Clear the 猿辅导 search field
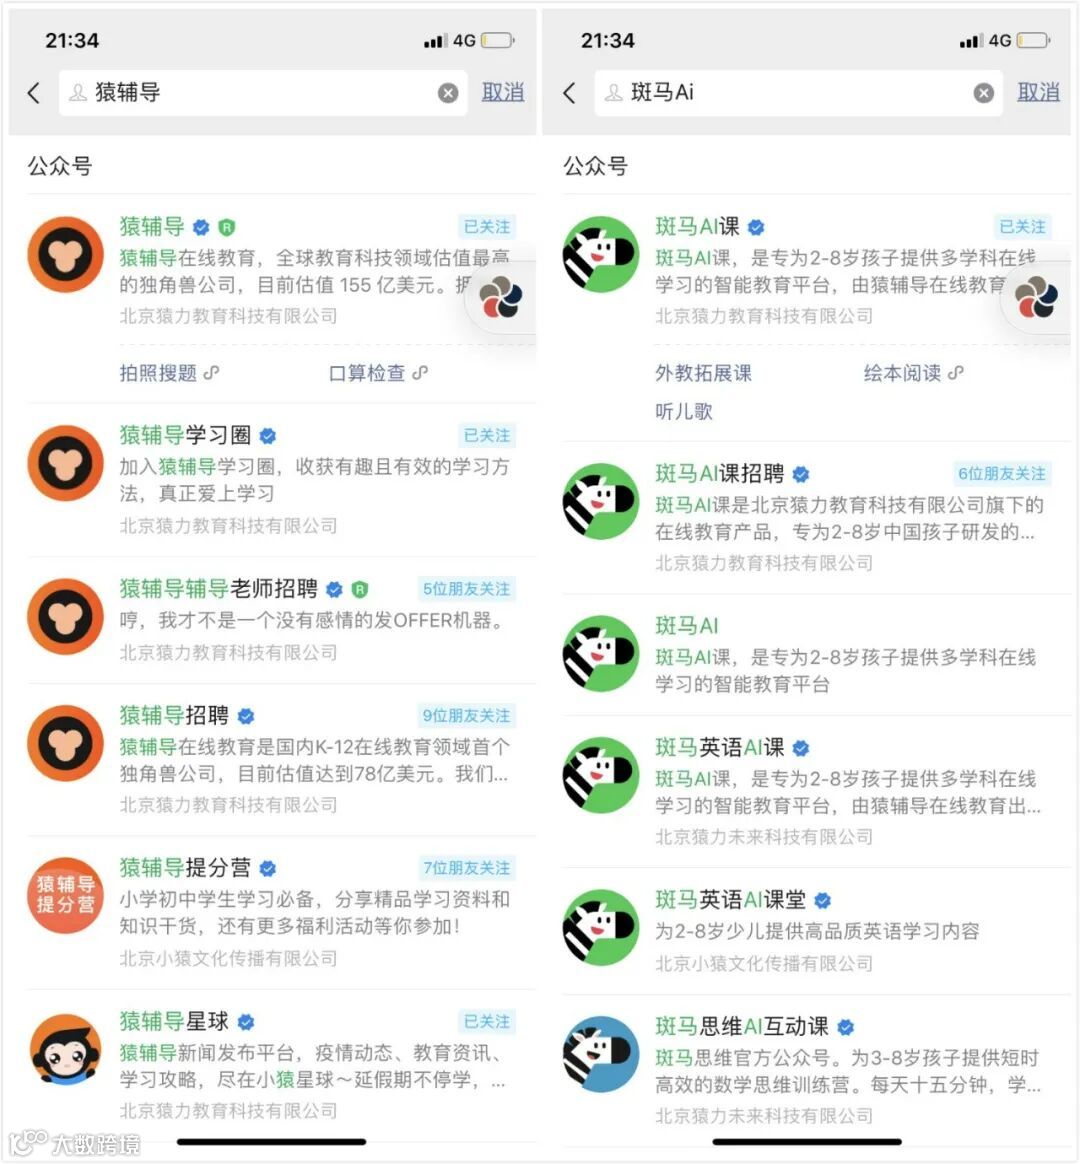 click(448, 93)
